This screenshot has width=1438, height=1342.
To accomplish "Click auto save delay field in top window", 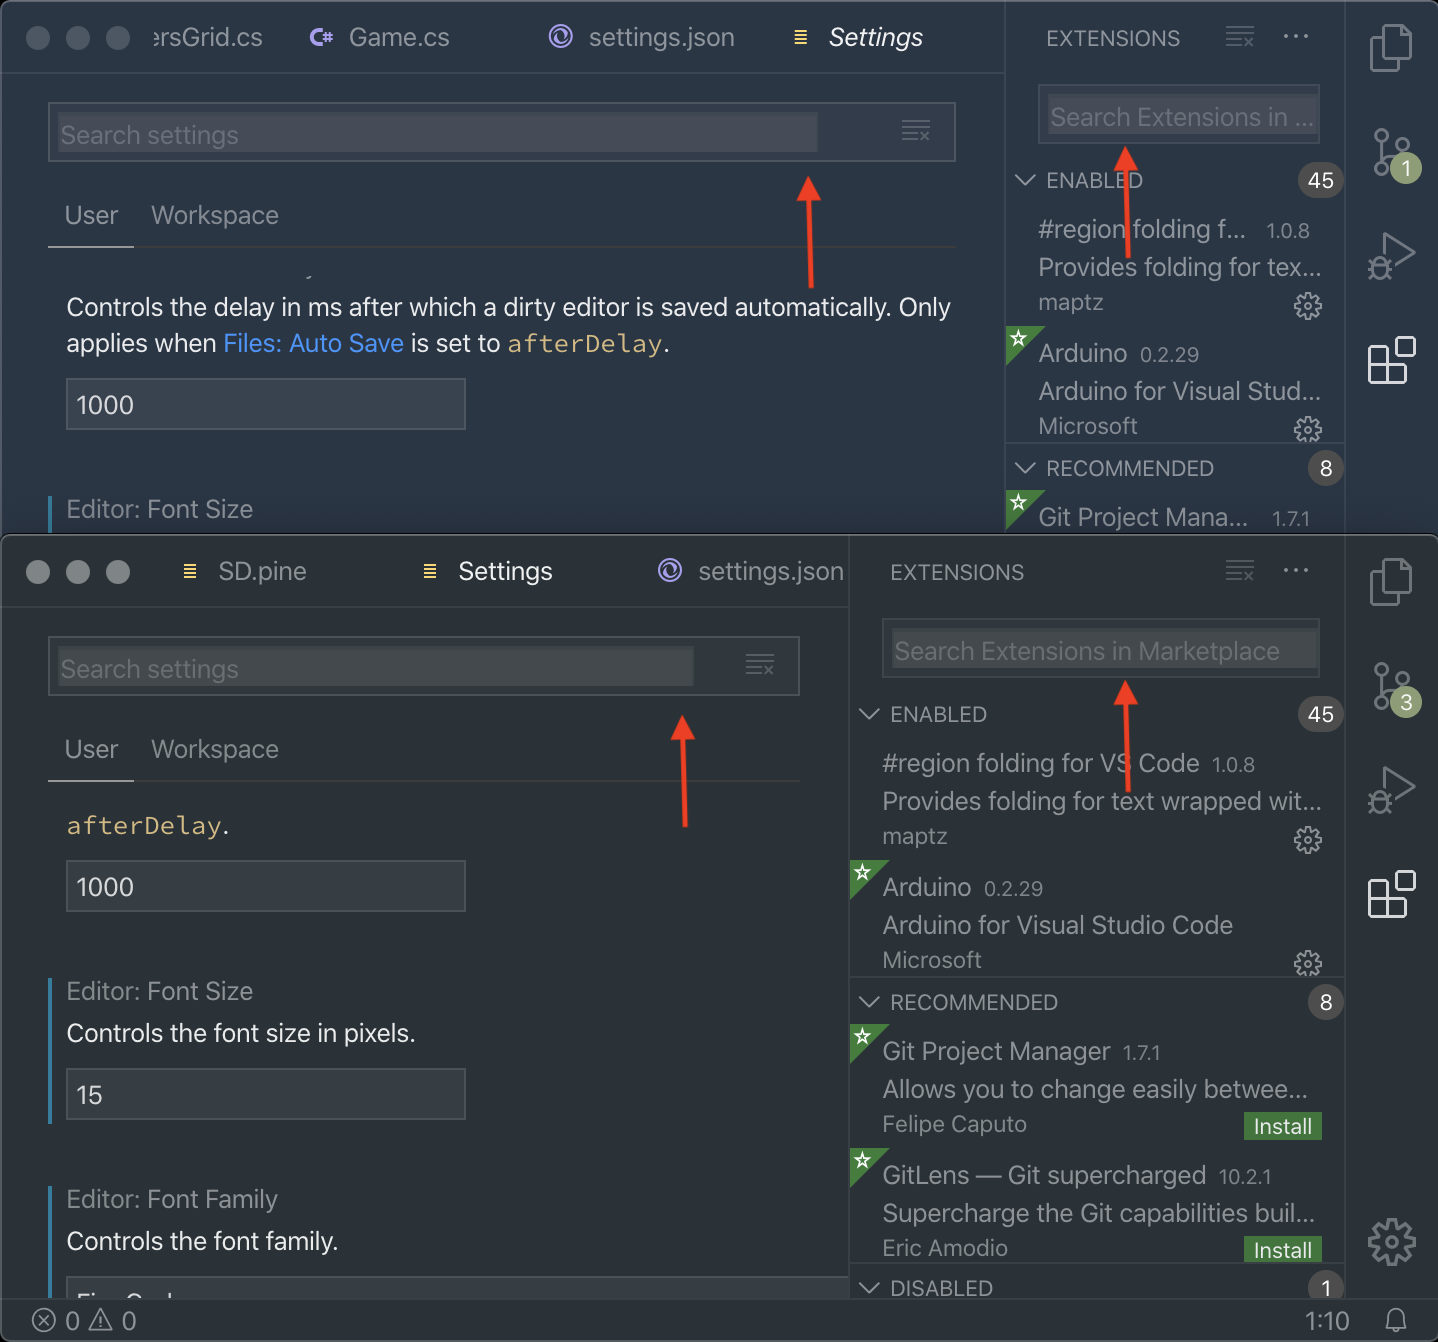I will coord(266,404).
